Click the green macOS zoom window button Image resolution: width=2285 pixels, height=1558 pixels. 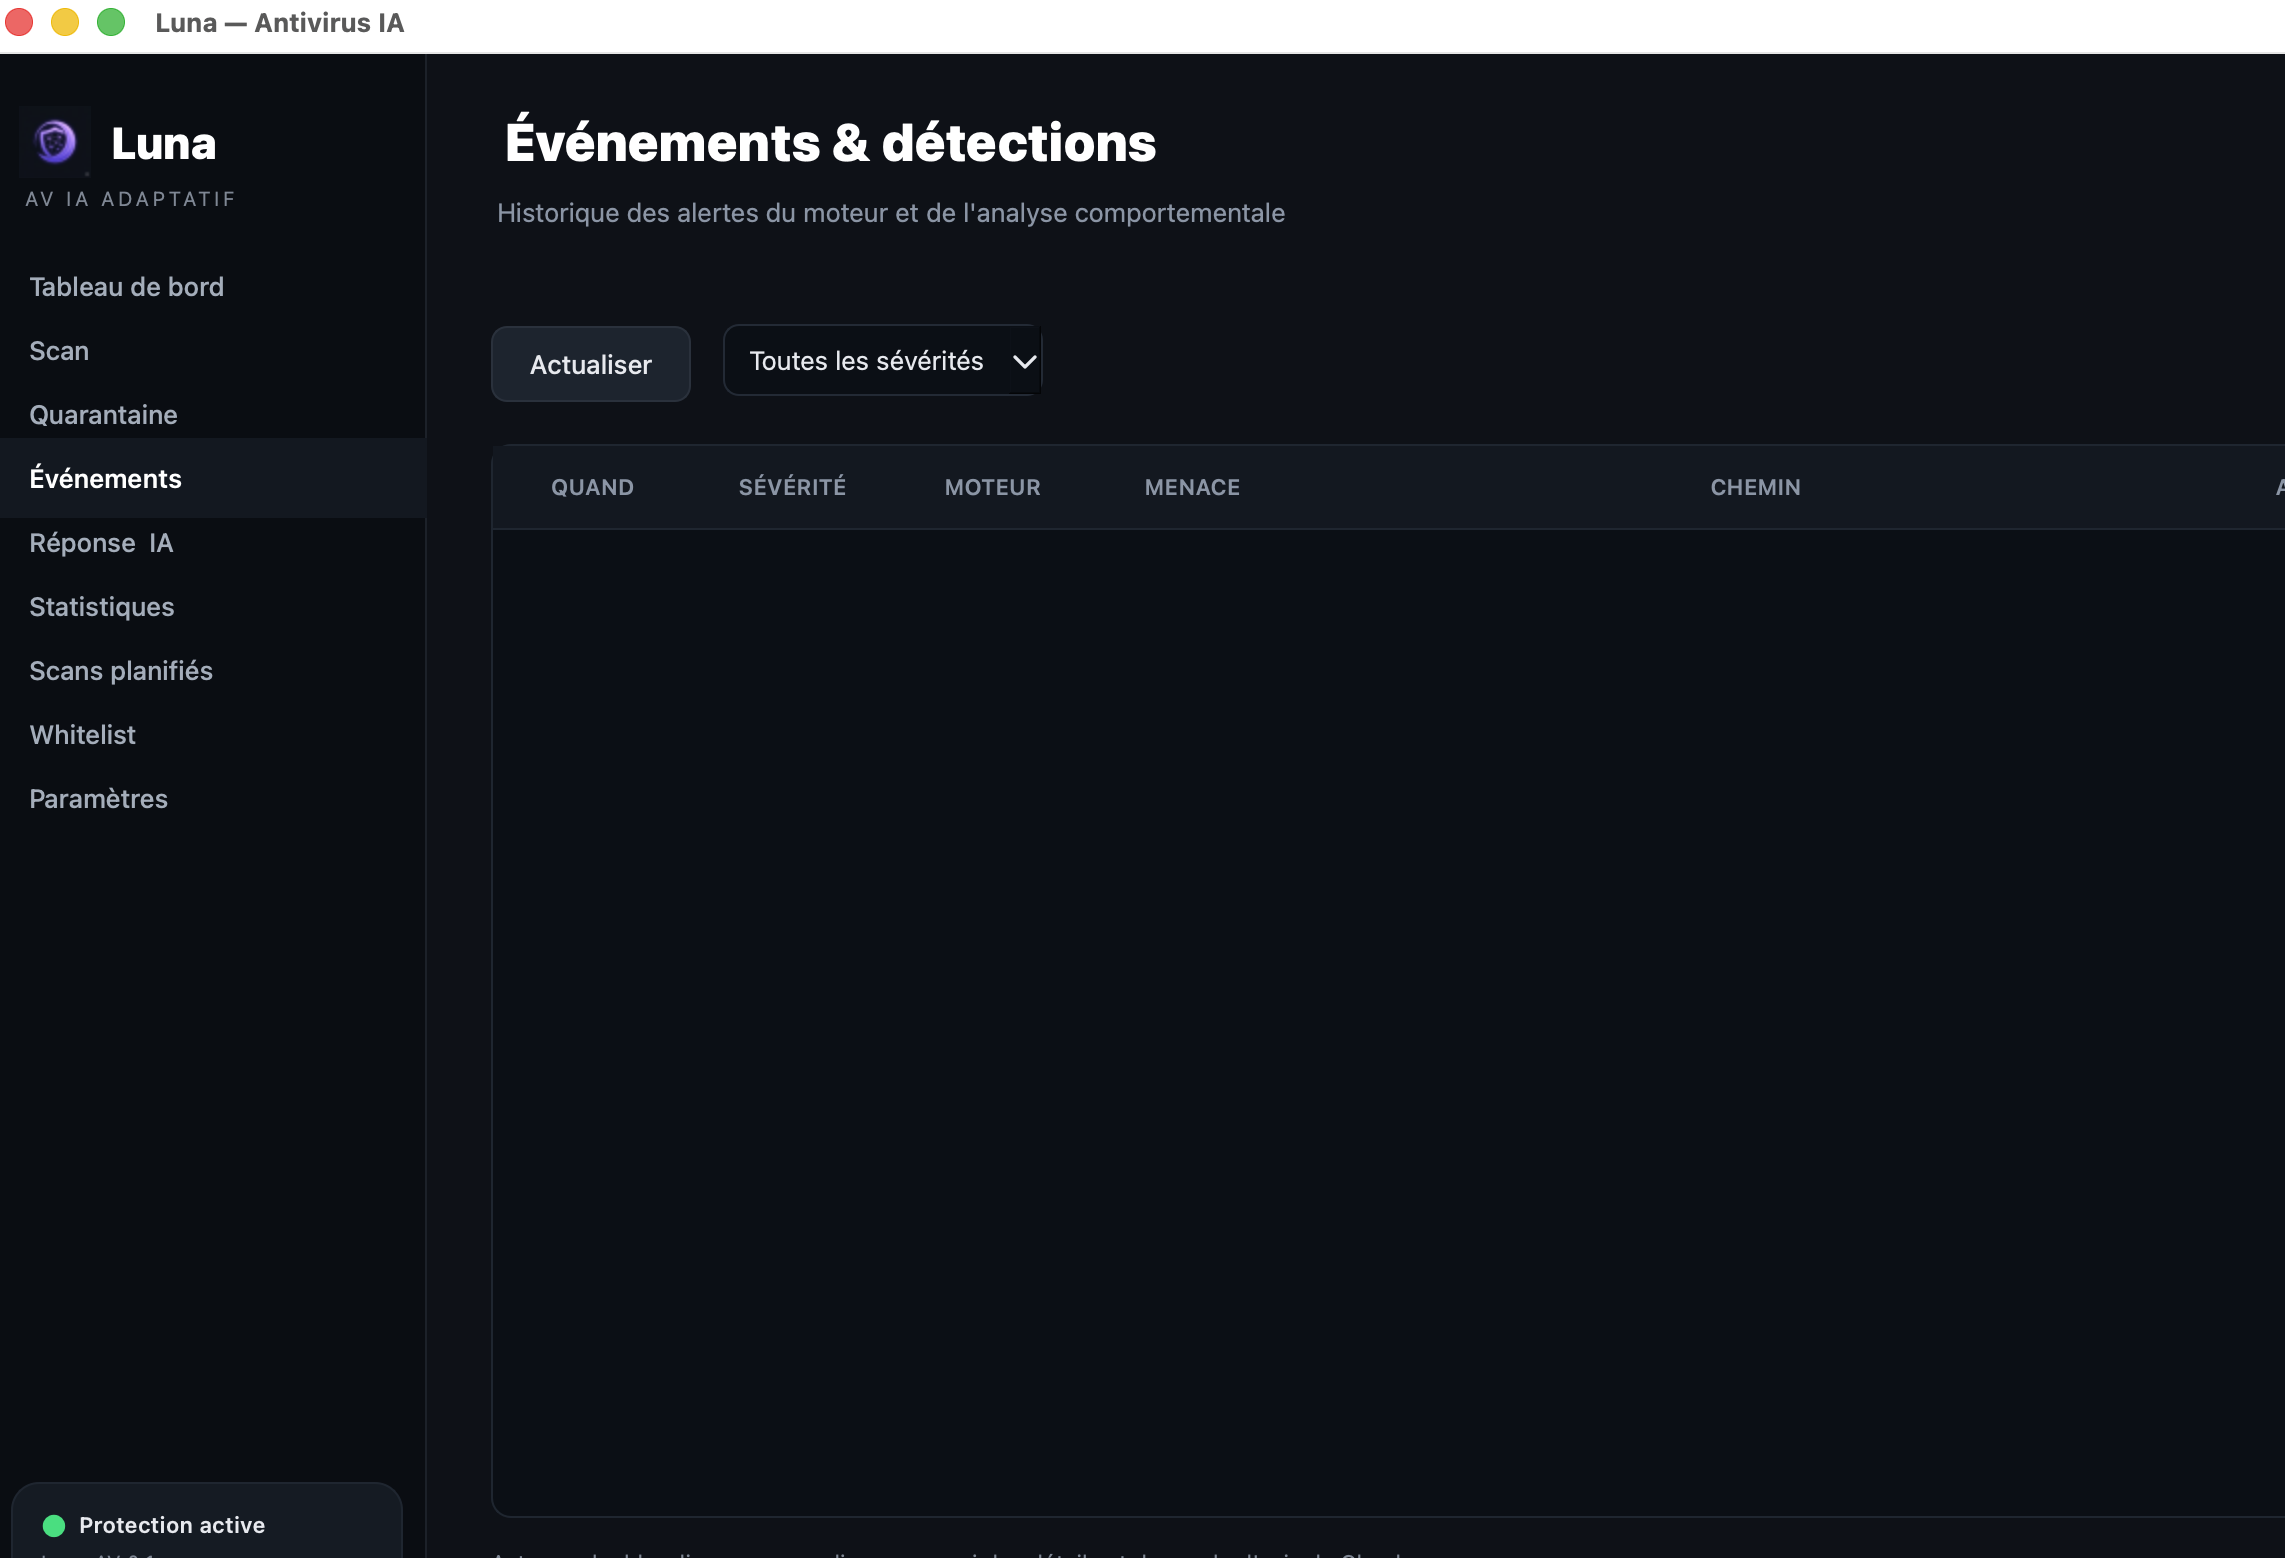111,22
